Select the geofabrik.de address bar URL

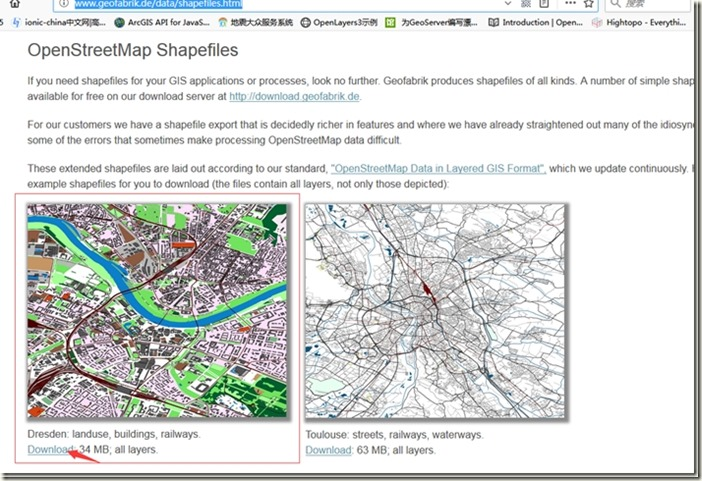(158, 4)
